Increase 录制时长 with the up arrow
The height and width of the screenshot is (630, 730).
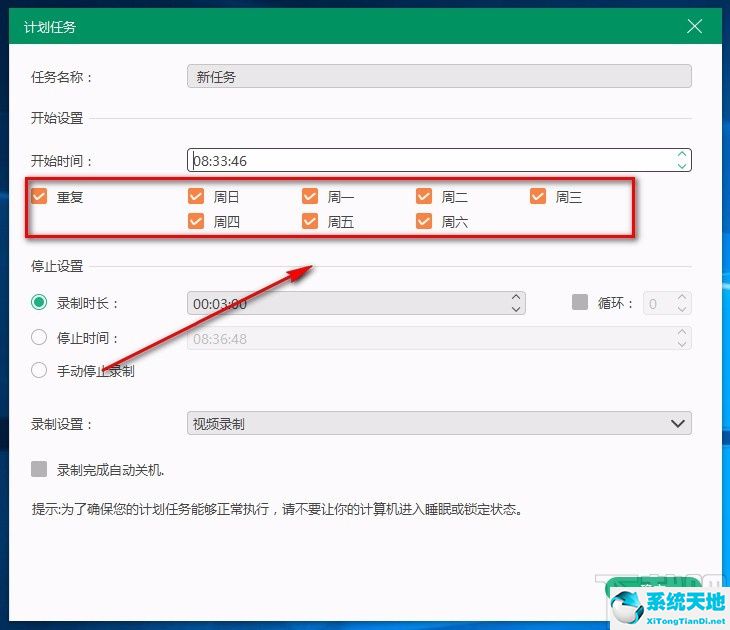[x=516, y=297]
